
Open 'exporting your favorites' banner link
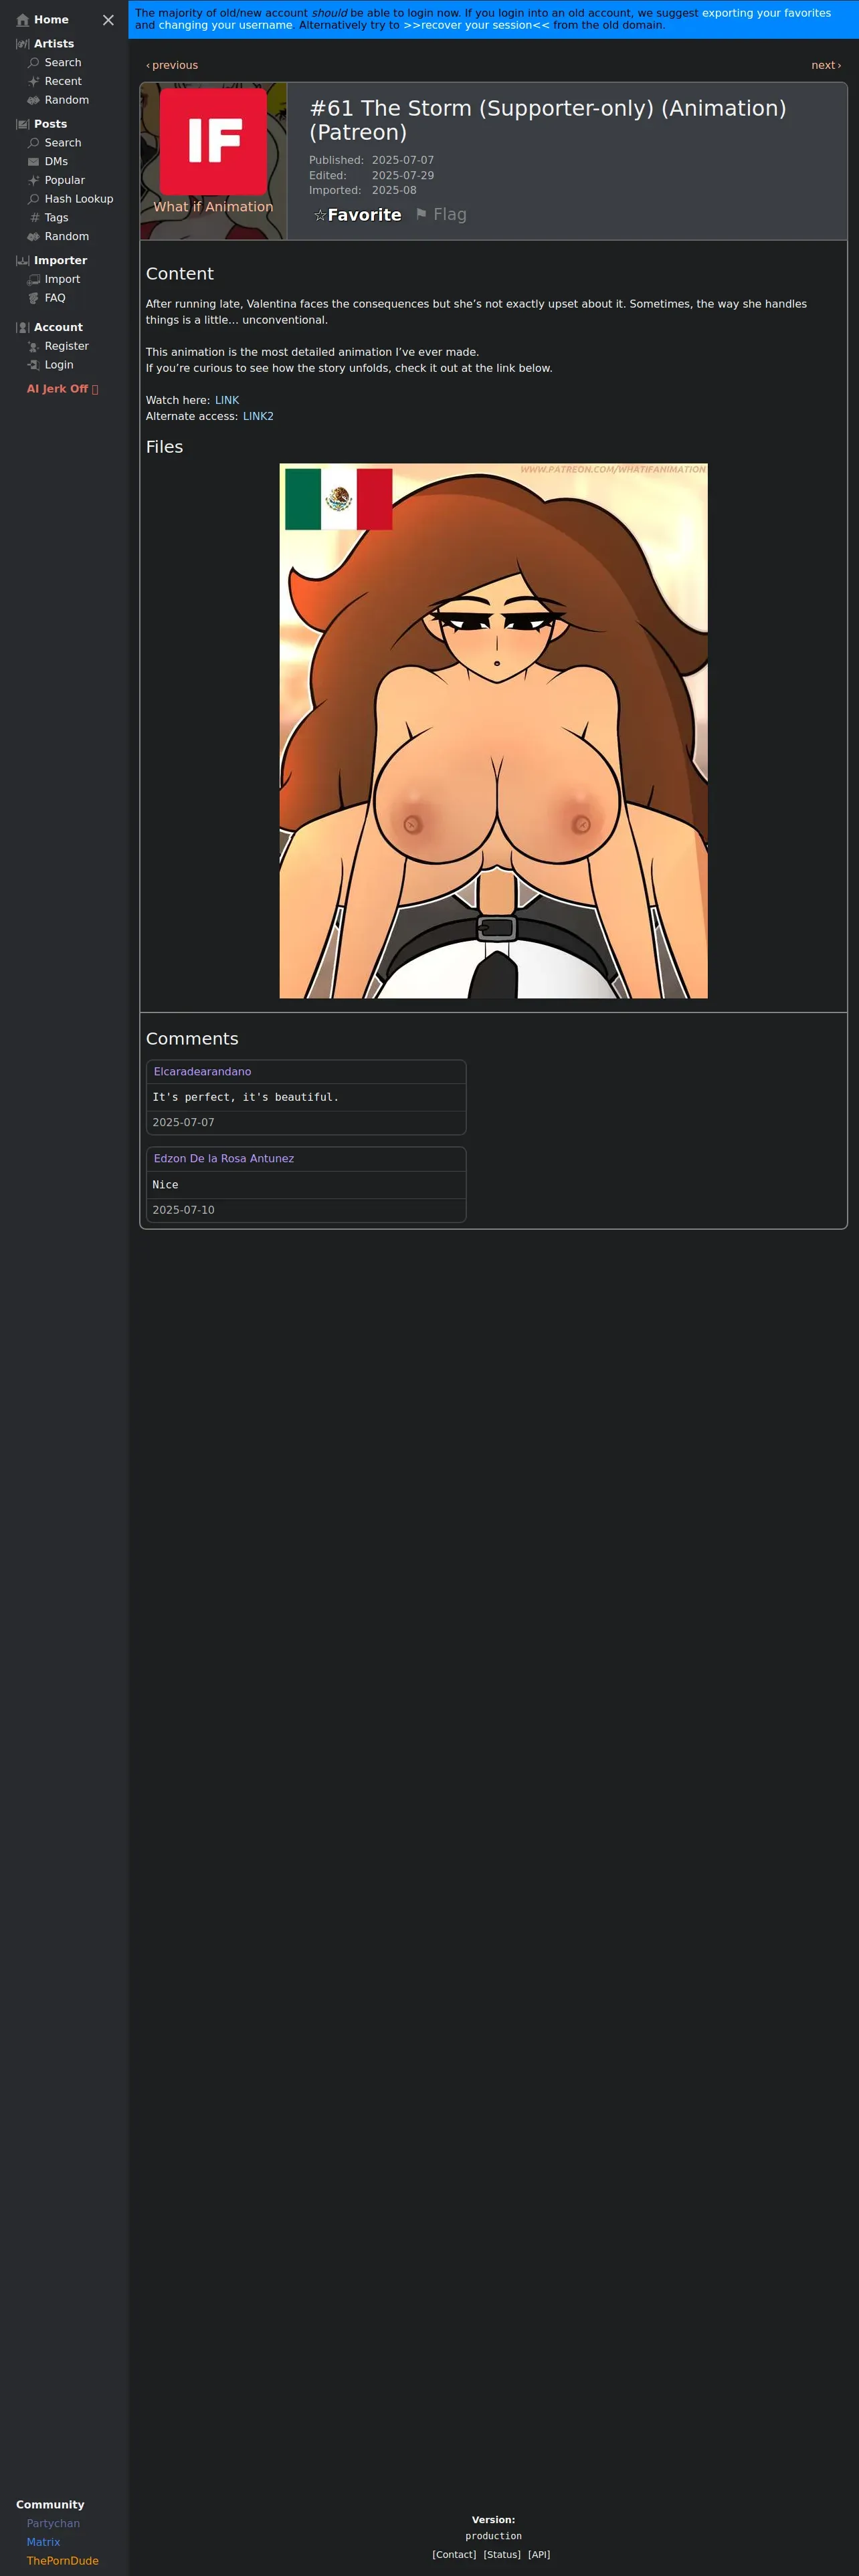click(766, 13)
